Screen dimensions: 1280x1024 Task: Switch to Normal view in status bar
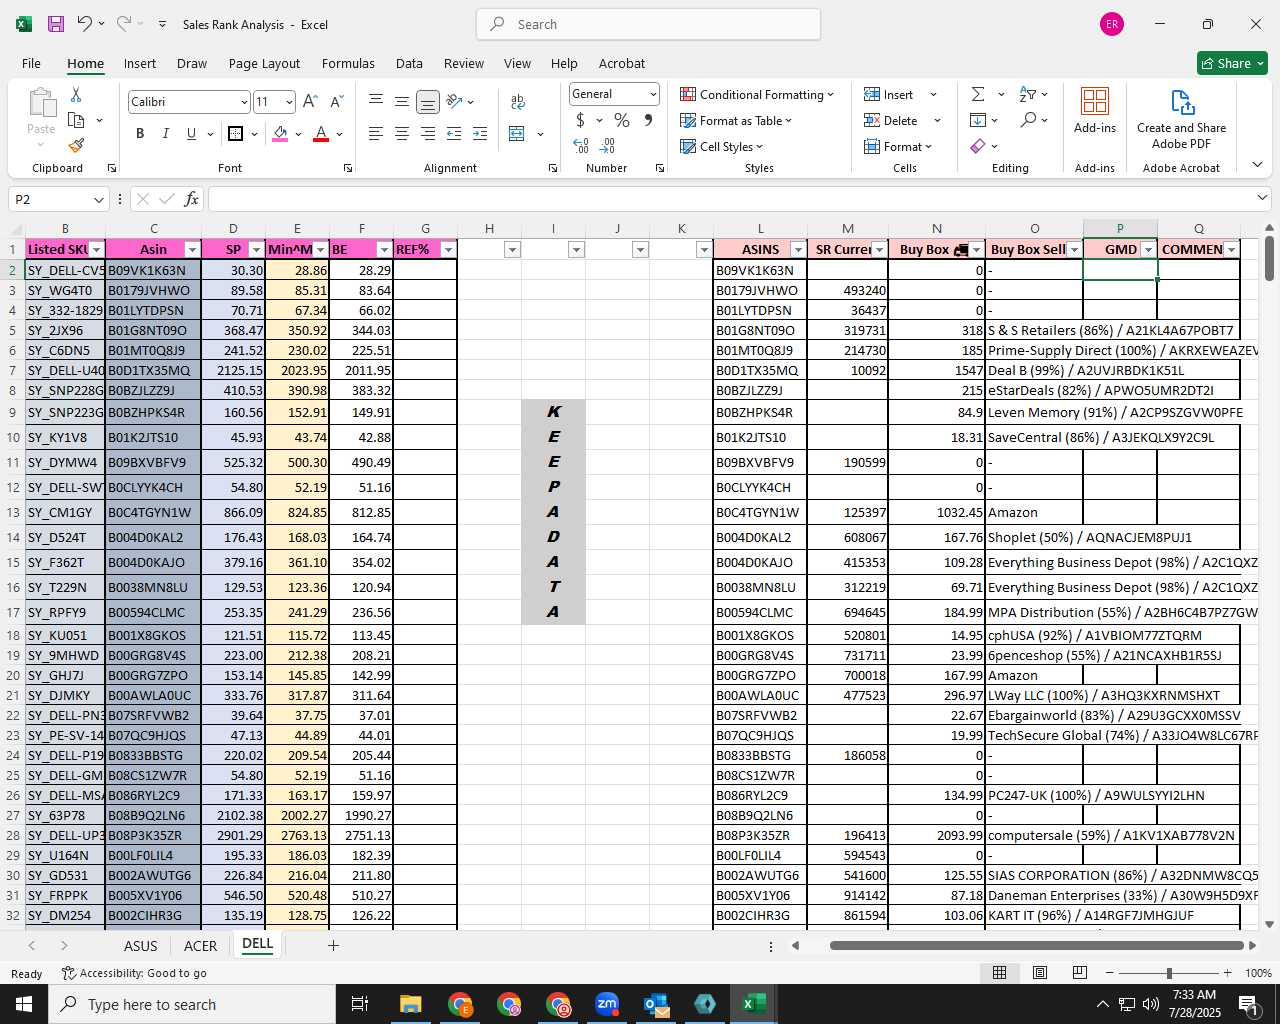coord(999,973)
